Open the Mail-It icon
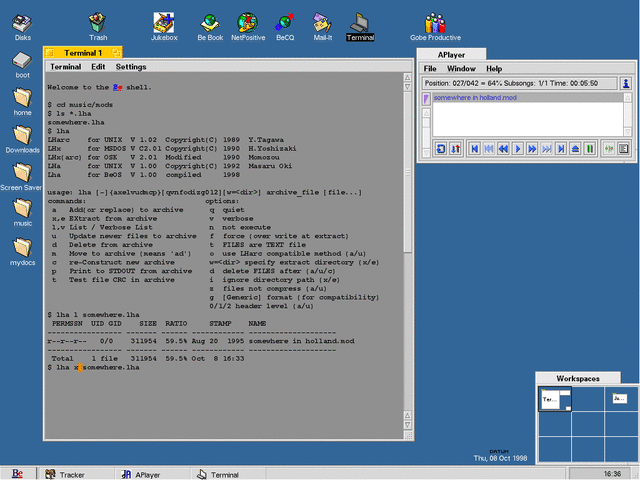The image size is (640, 480). click(x=322, y=27)
